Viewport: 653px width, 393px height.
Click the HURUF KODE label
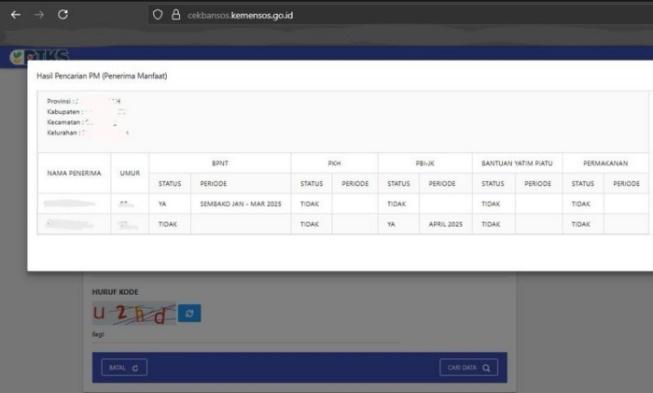115,292
